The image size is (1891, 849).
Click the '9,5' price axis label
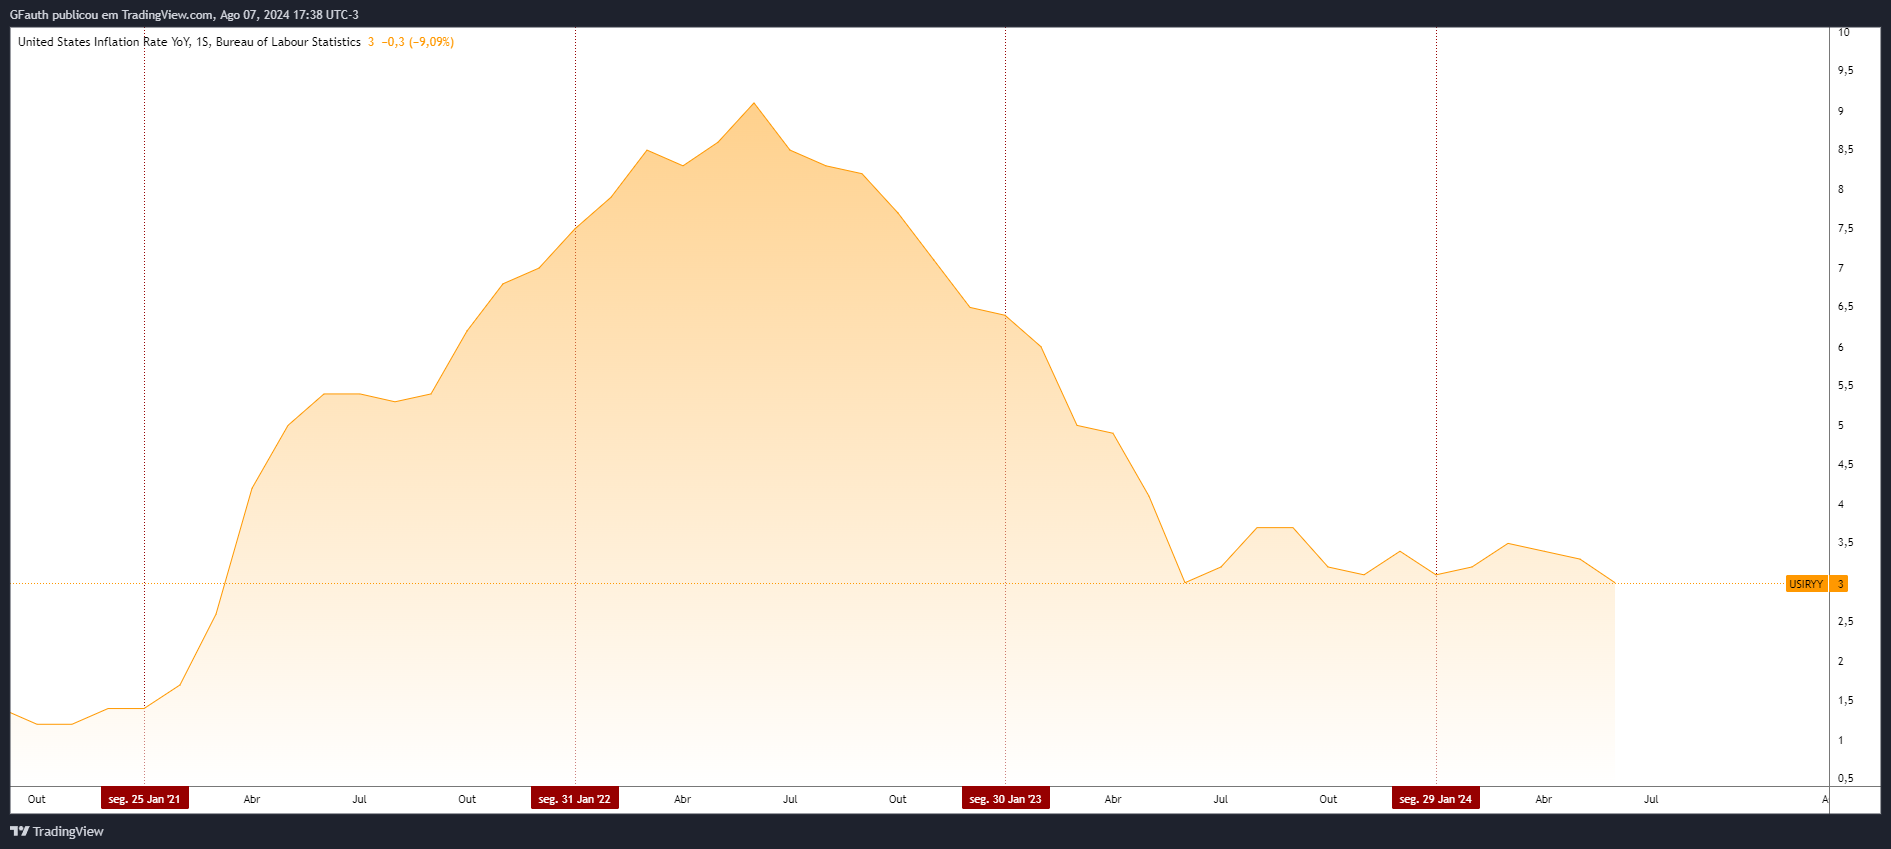[1845, 70]
